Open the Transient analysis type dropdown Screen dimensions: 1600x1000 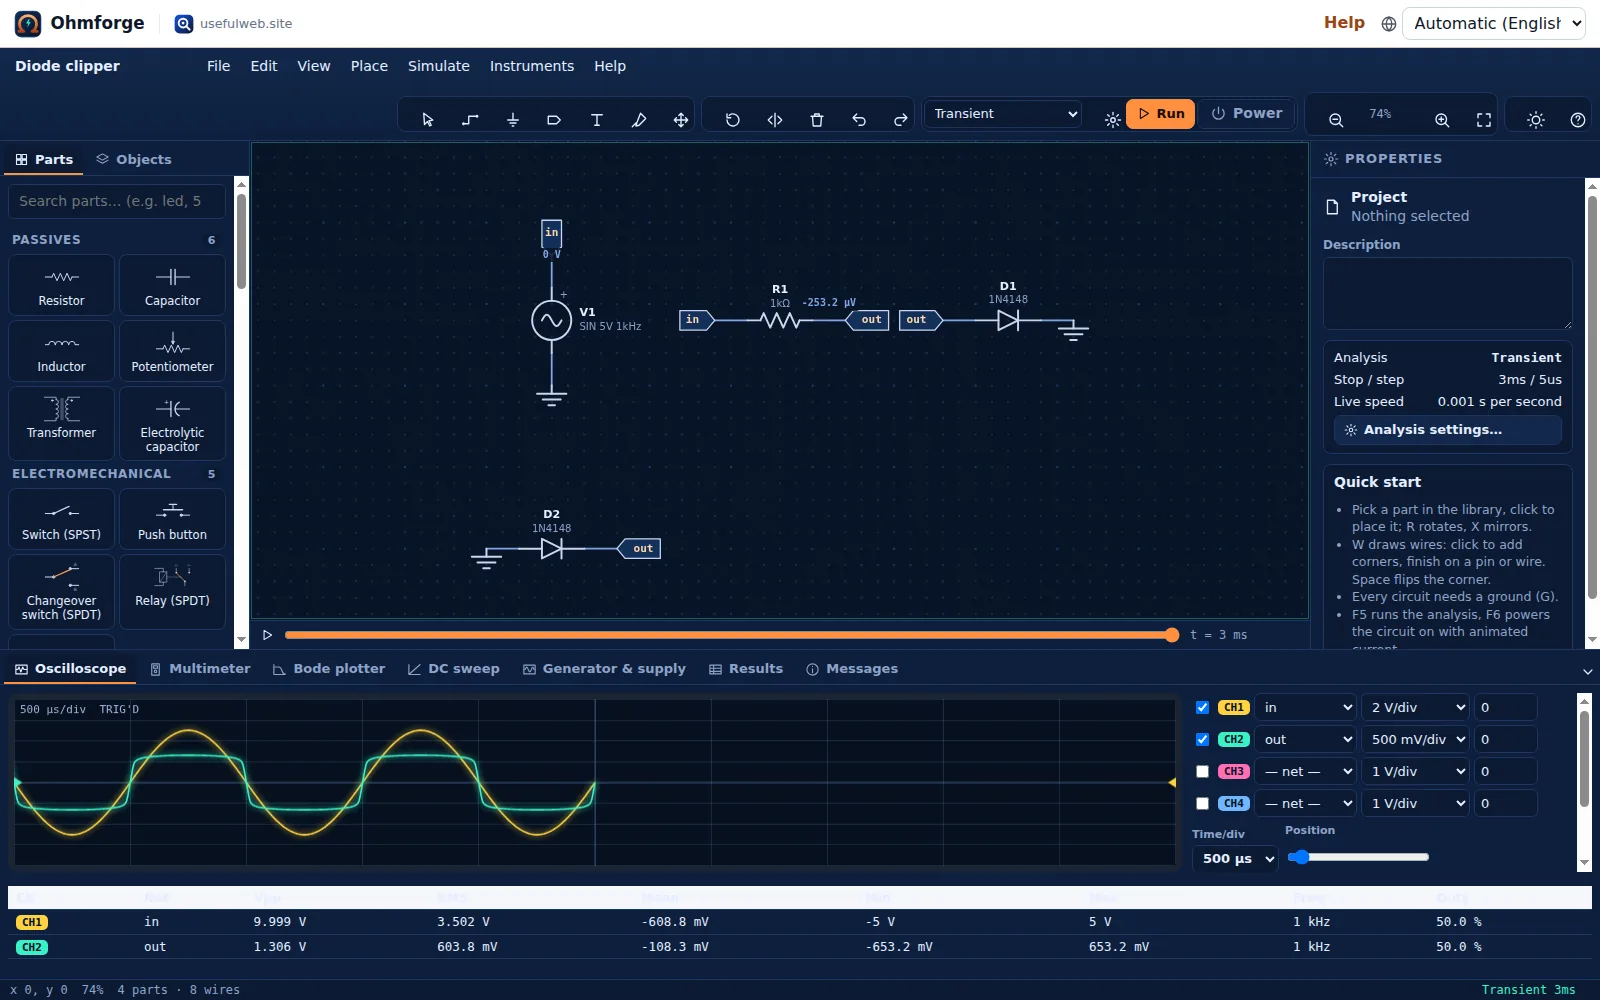pos(1004,114)
